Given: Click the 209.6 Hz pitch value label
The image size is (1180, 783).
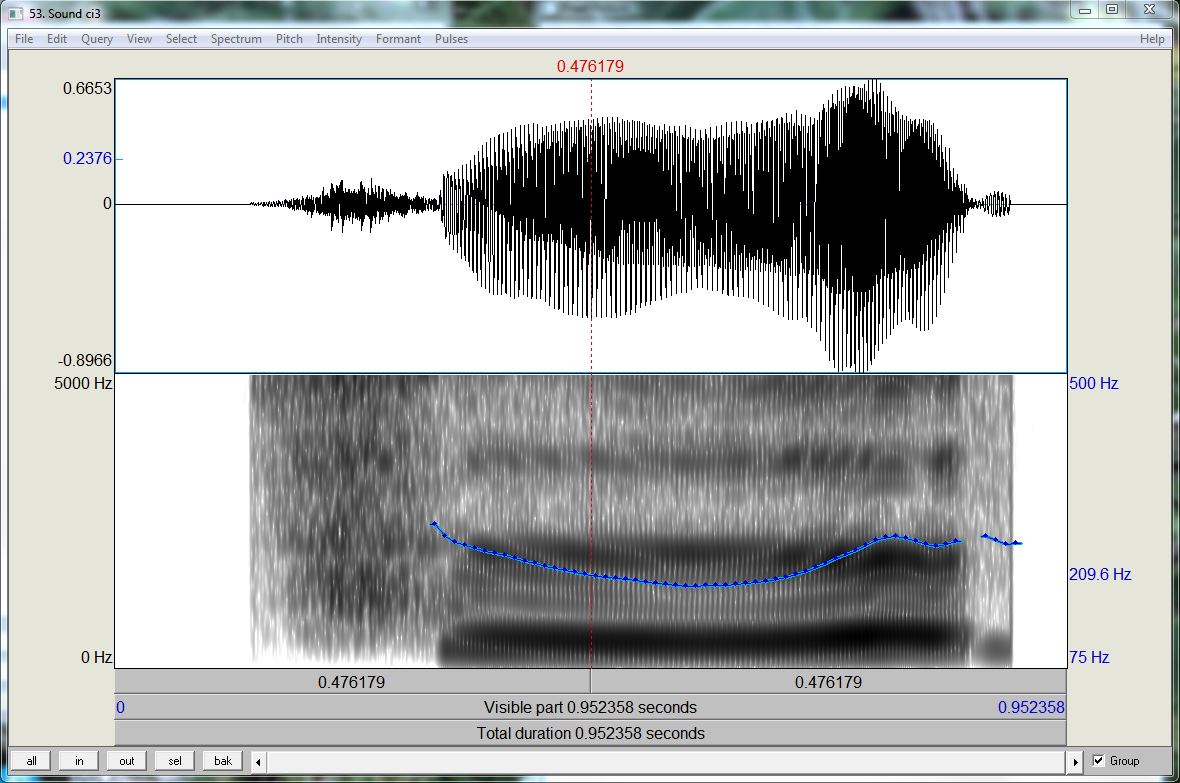Looking at the screenshot, I should tap(1100, 574).
